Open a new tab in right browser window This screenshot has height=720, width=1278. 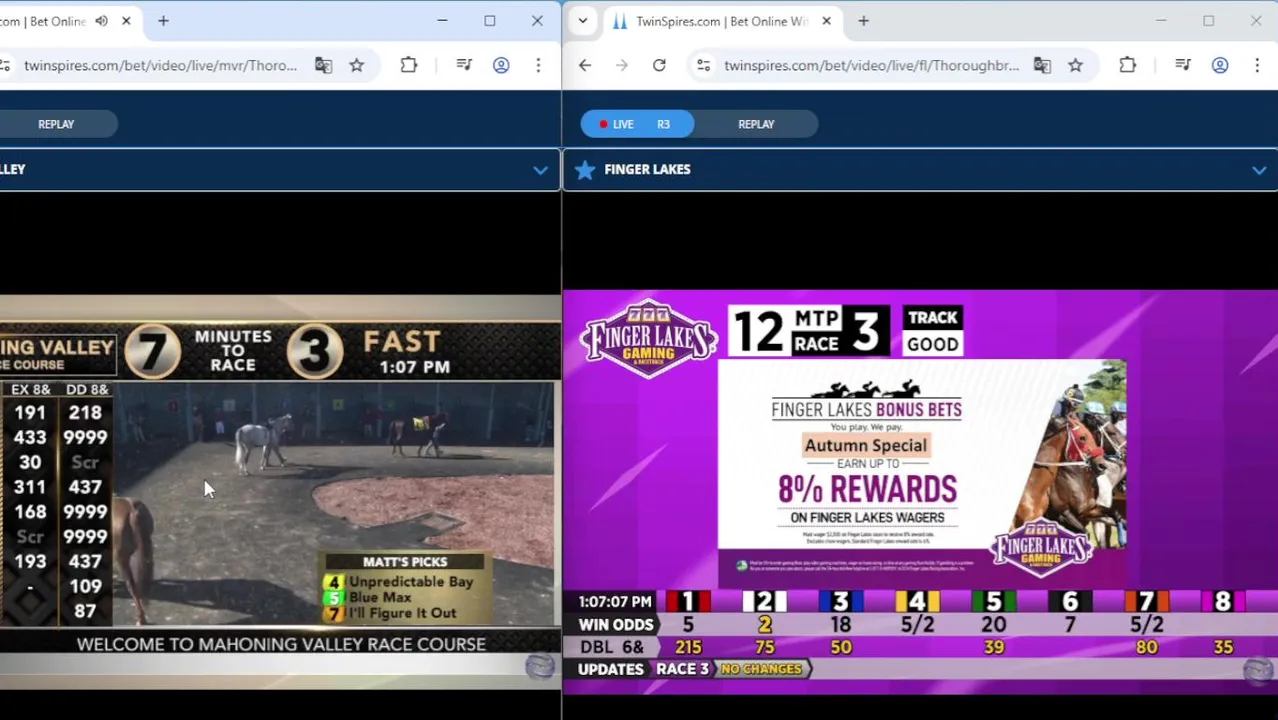click(863, 21)
